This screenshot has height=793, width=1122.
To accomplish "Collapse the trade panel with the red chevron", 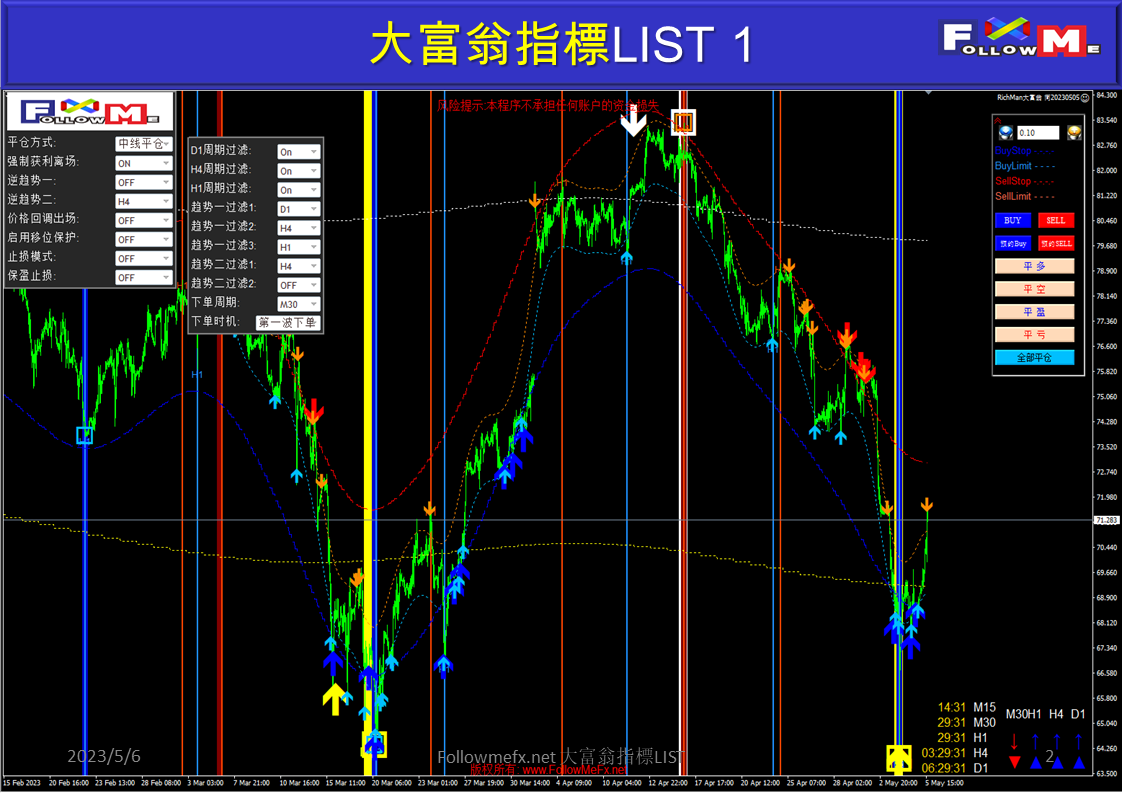I will click(x=998, y=119).
